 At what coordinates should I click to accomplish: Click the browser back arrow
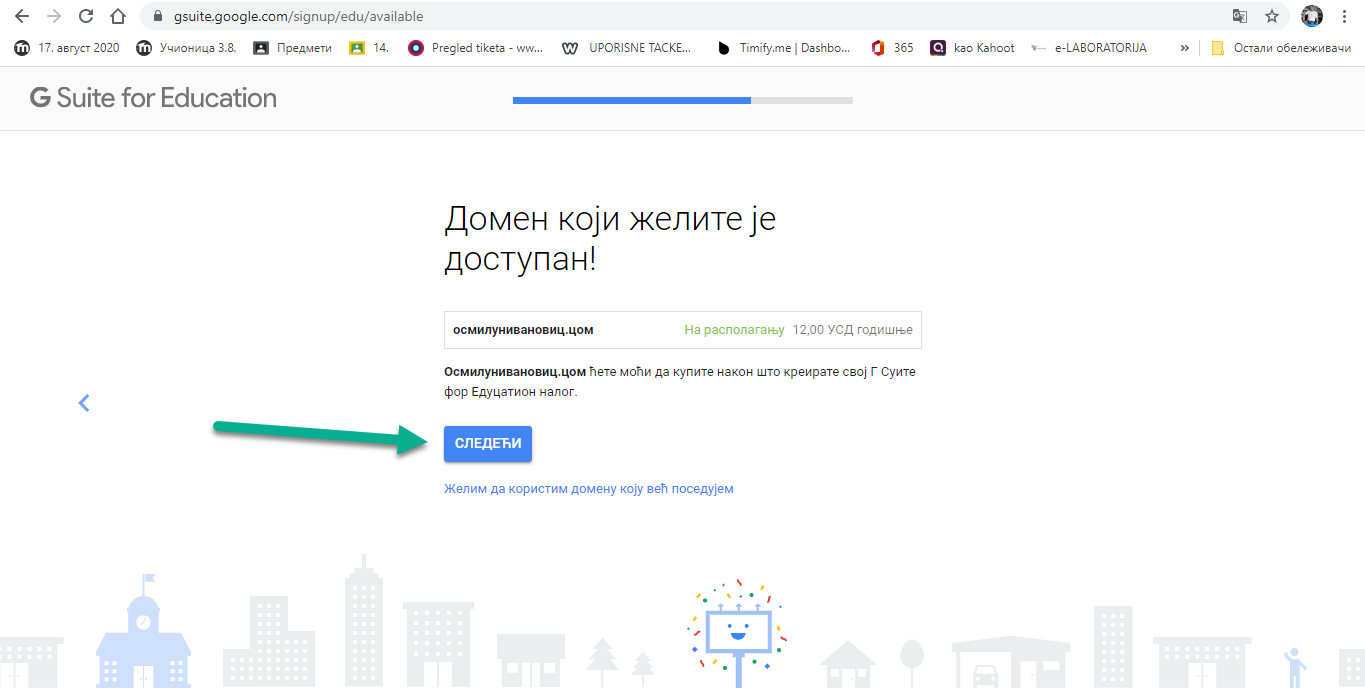(x=22, y=17)
